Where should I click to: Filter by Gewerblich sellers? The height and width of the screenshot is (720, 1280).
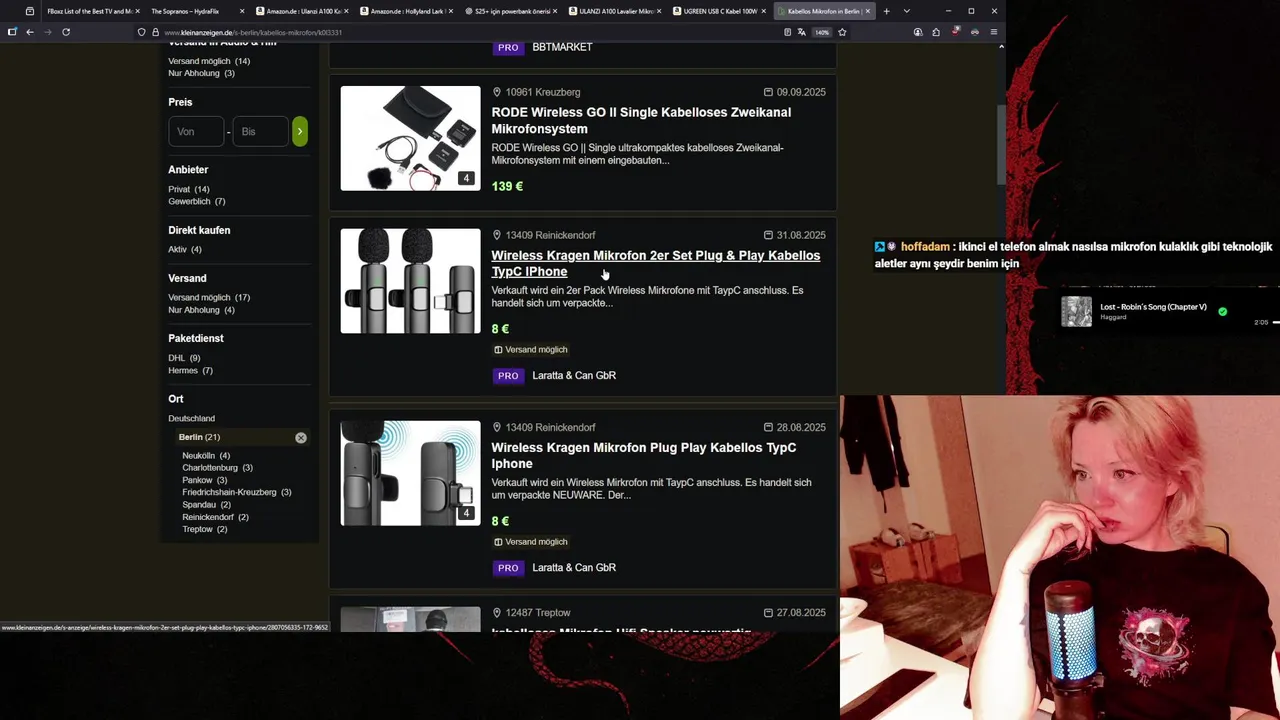pyautogui.click(x=197, y=201)
